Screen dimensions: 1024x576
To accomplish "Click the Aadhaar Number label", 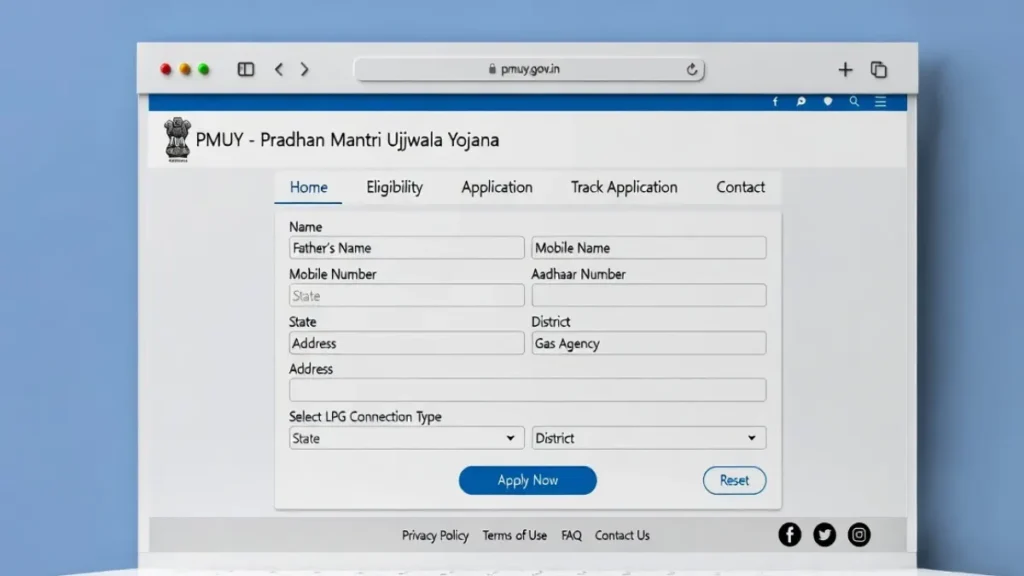I will pos(578,274).
